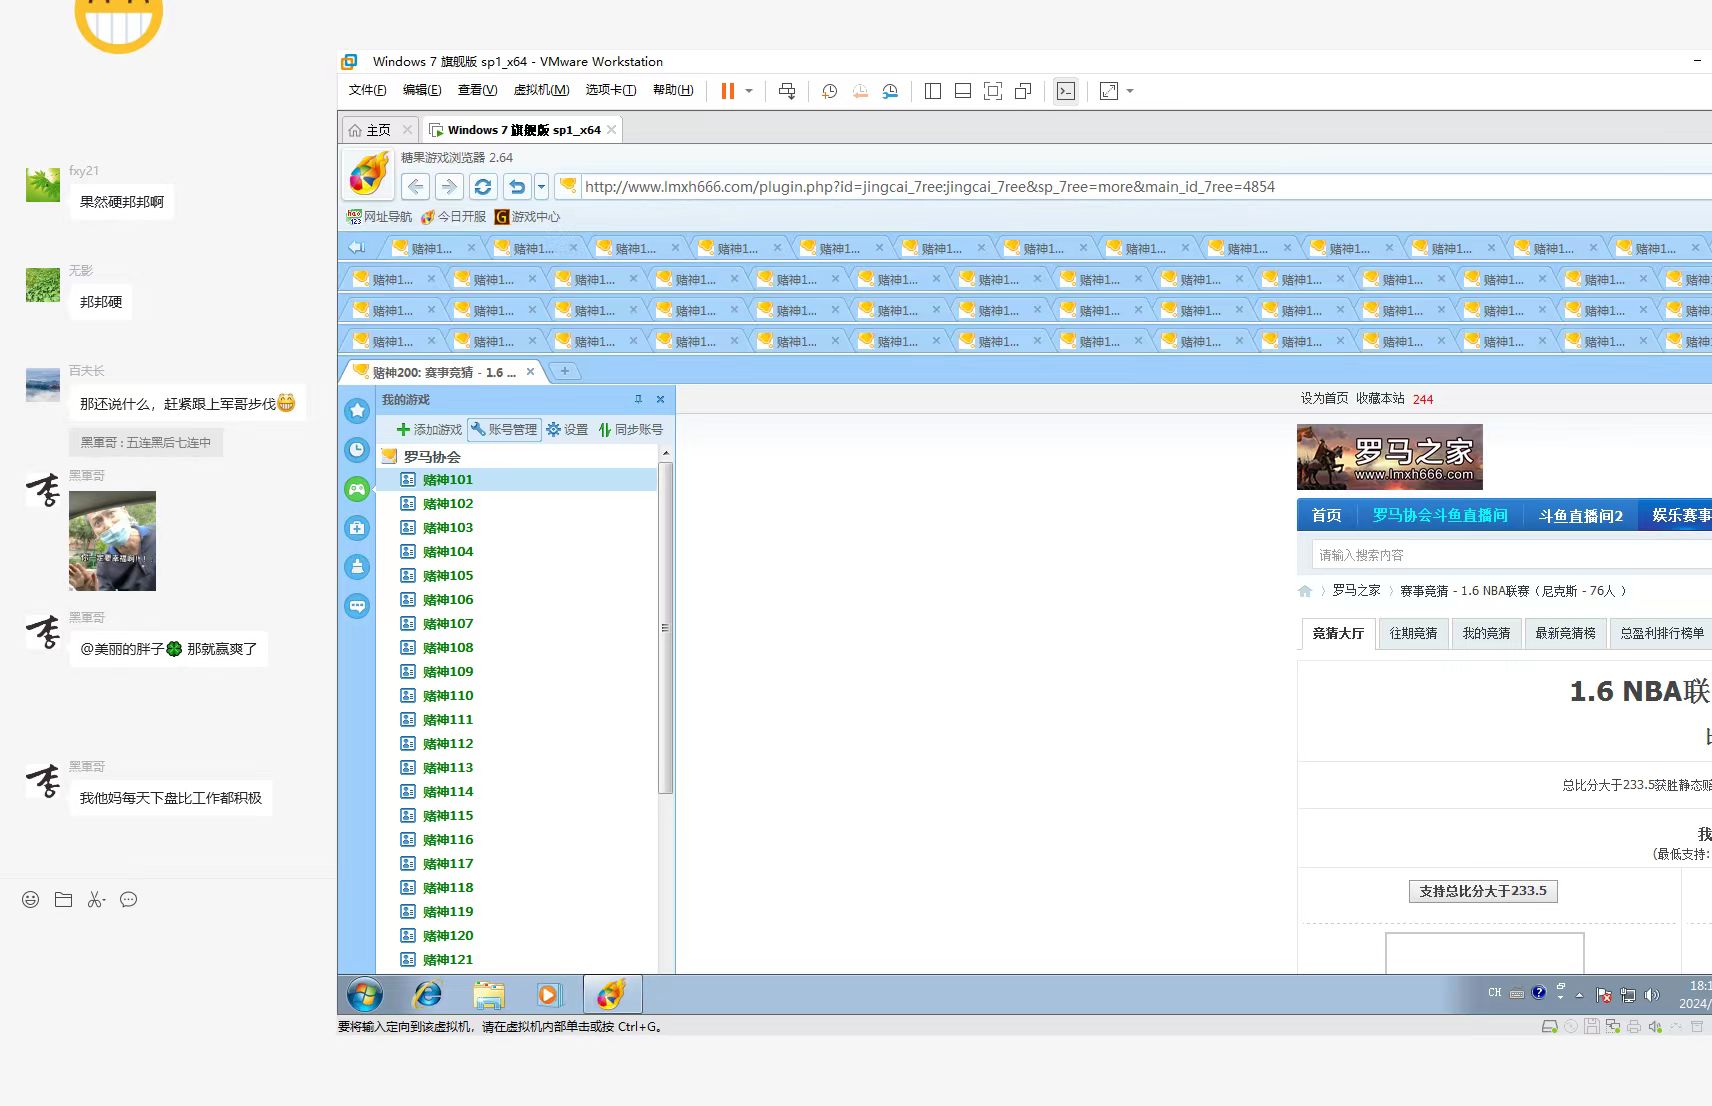This screenshot has height=1106, width=1712.
Task: Open the 虚拟机(M) menu
Action: point(541,90)
